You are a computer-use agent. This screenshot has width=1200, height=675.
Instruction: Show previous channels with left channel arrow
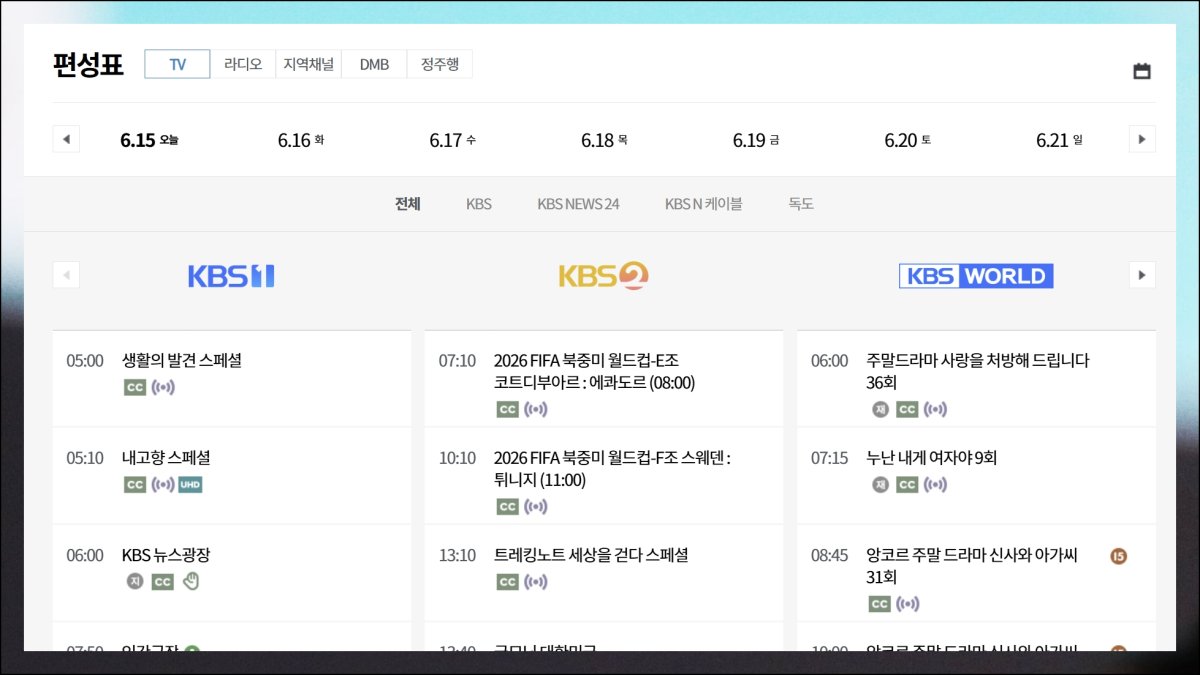(66, 275)
